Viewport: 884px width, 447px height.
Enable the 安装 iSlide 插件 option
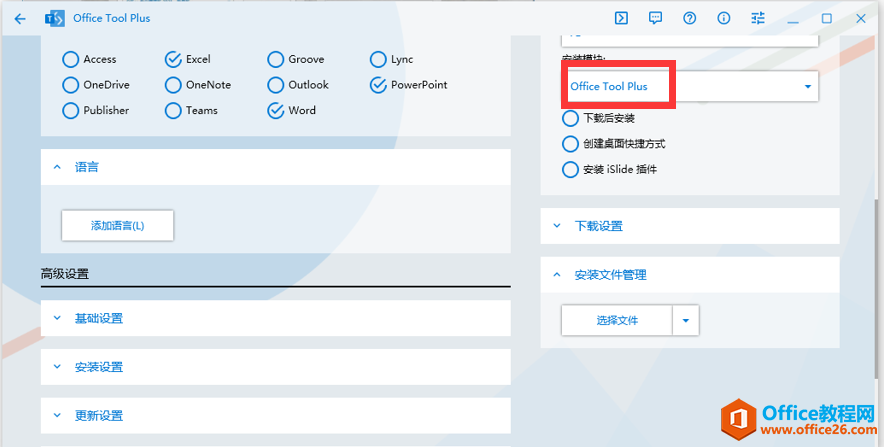[x=571, y=169]
